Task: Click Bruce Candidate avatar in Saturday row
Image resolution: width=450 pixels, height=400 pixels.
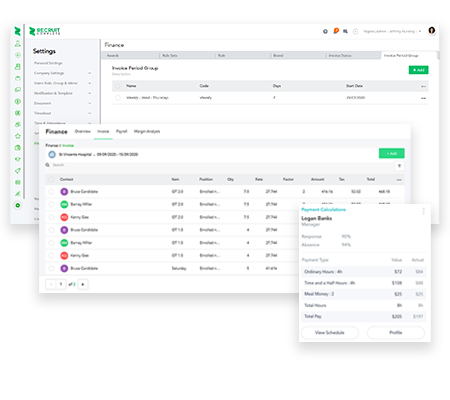Action: pyautogui.click(x=64, y=268)
